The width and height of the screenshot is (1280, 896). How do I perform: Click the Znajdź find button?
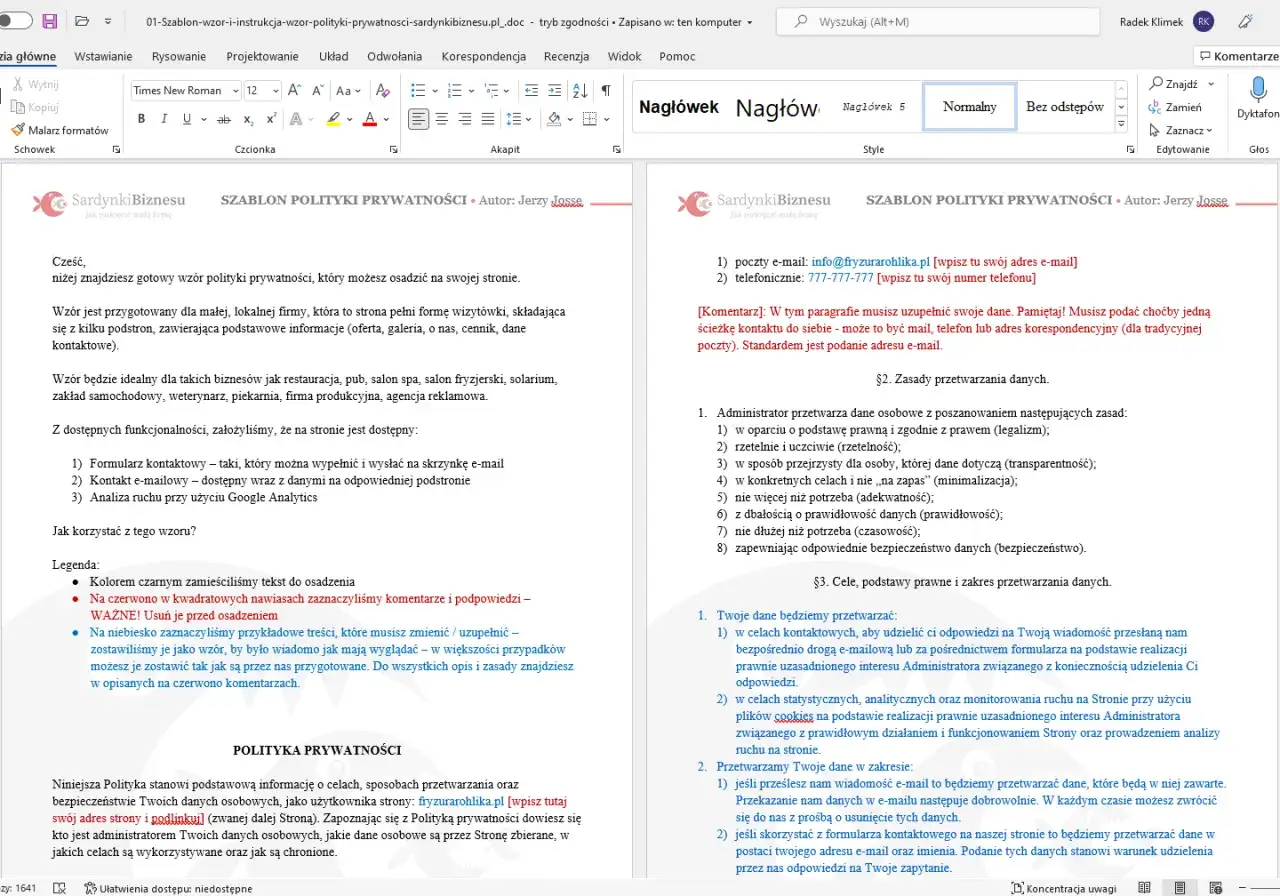pos(1174,84)
